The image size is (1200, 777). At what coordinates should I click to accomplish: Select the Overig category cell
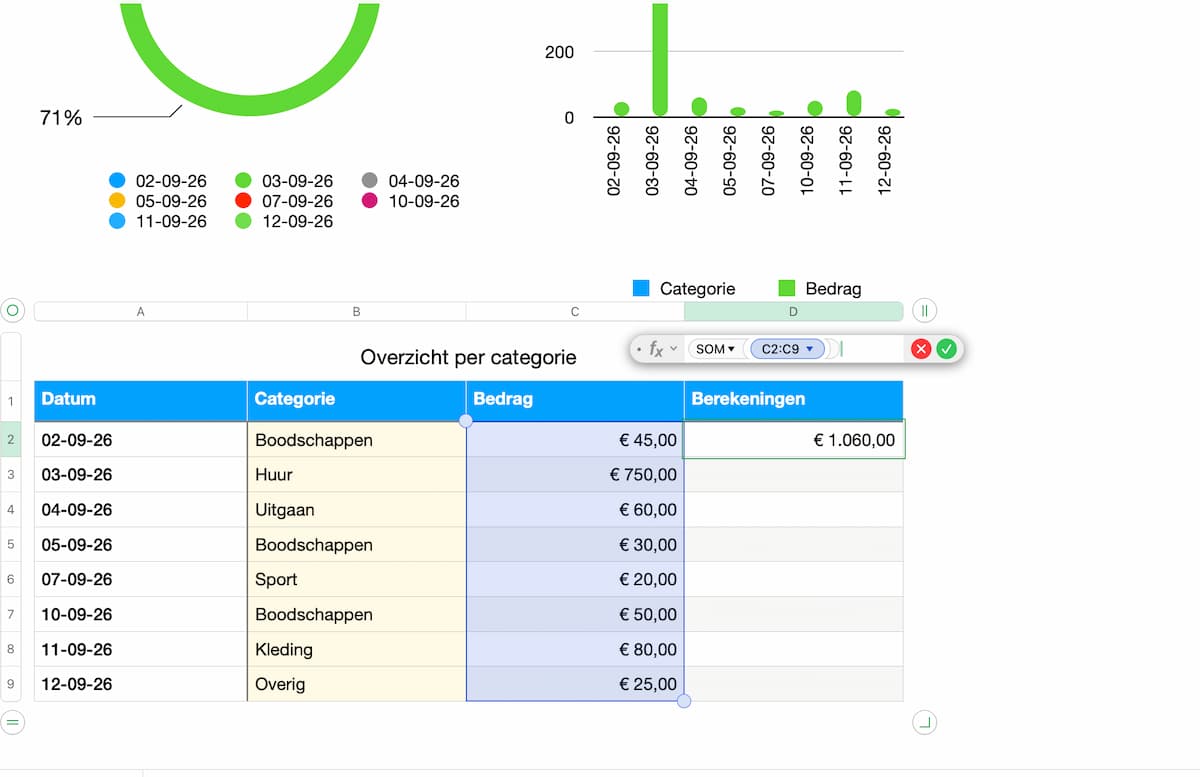click(x=357, y=684)
